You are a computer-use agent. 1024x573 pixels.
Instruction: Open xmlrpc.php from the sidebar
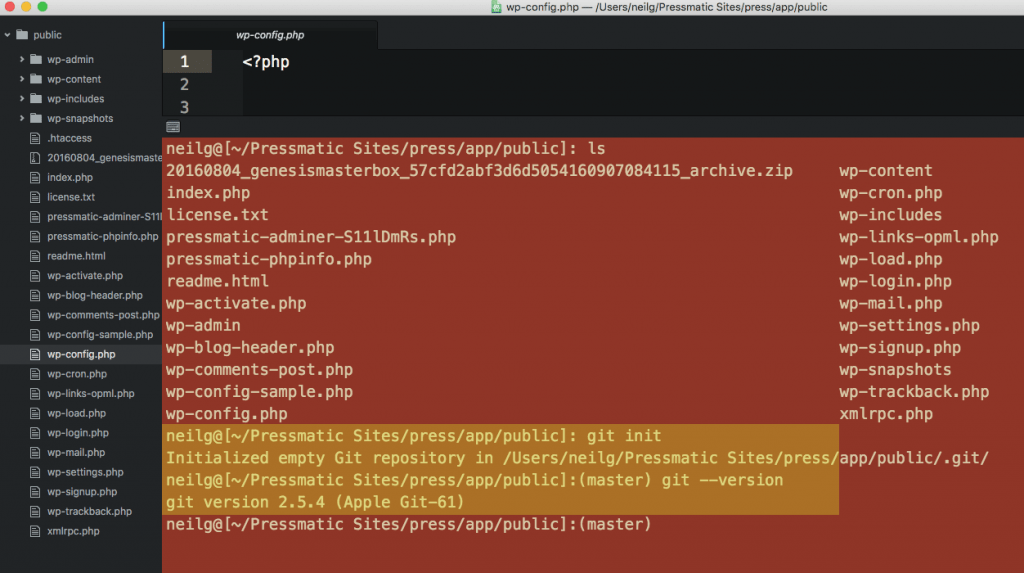point(73,531)
